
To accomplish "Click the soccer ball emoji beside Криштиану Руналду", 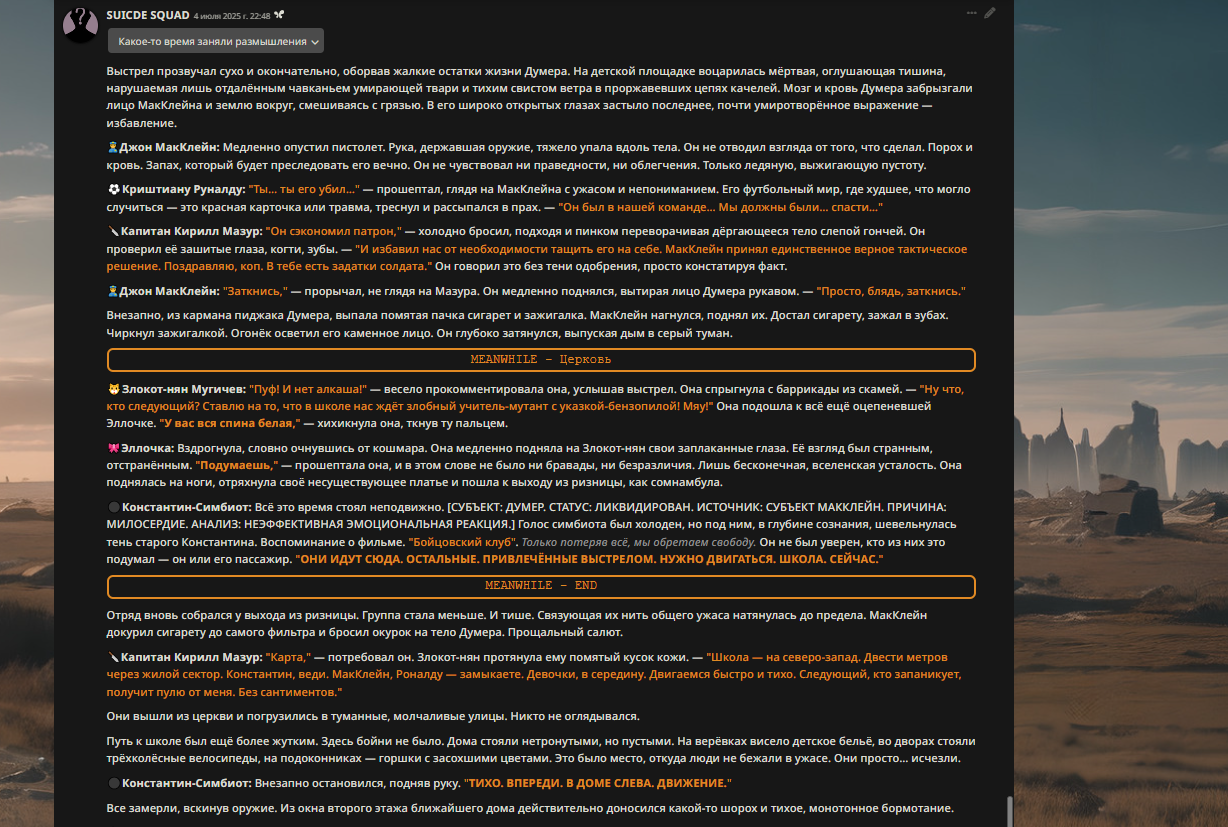I will (x=114, y=189).
